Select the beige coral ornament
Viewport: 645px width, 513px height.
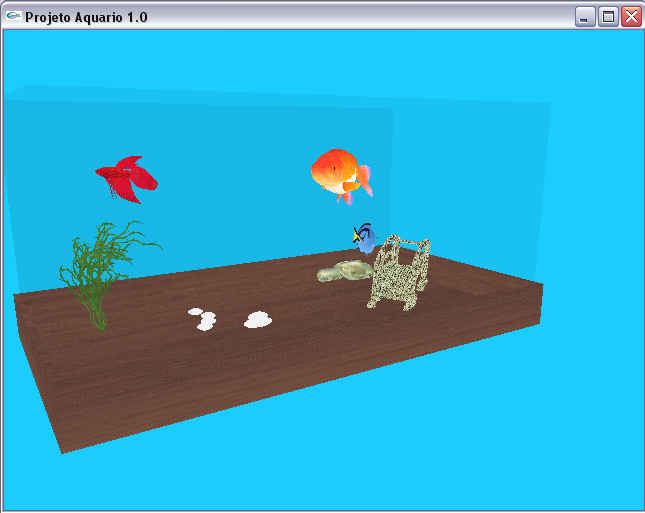(400, 273)
